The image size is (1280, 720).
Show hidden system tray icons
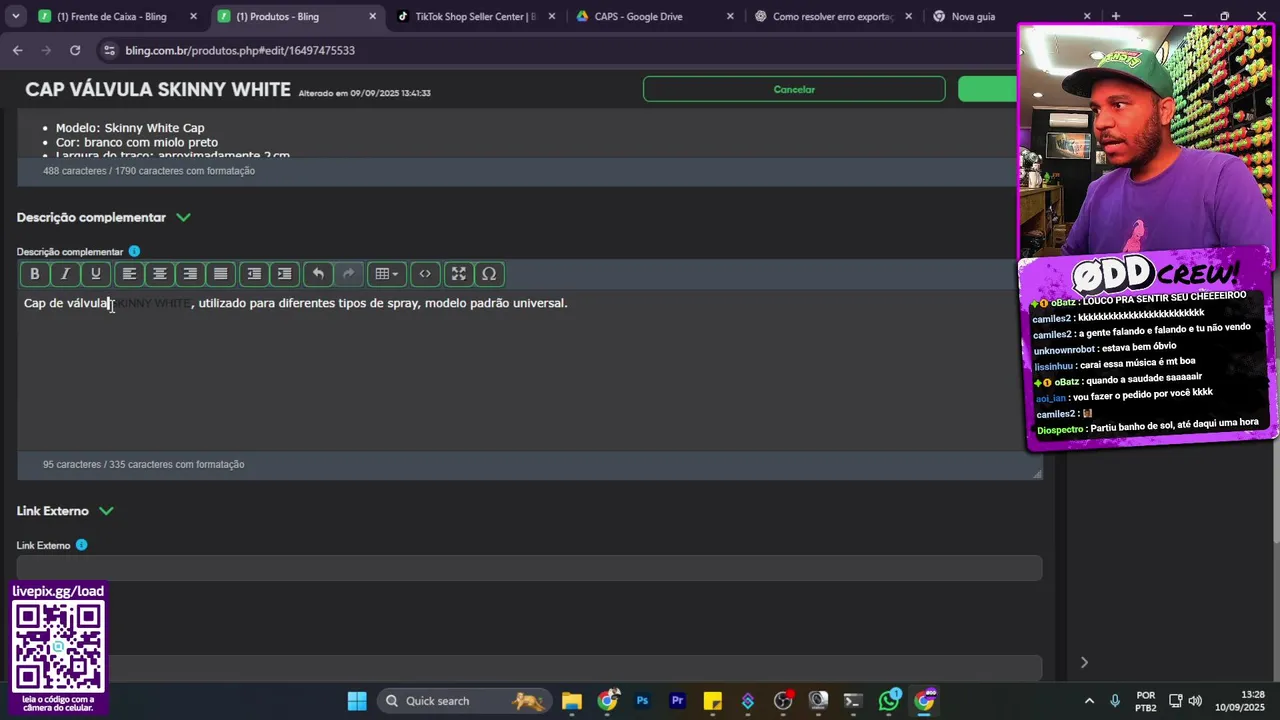pos(1089,701)
